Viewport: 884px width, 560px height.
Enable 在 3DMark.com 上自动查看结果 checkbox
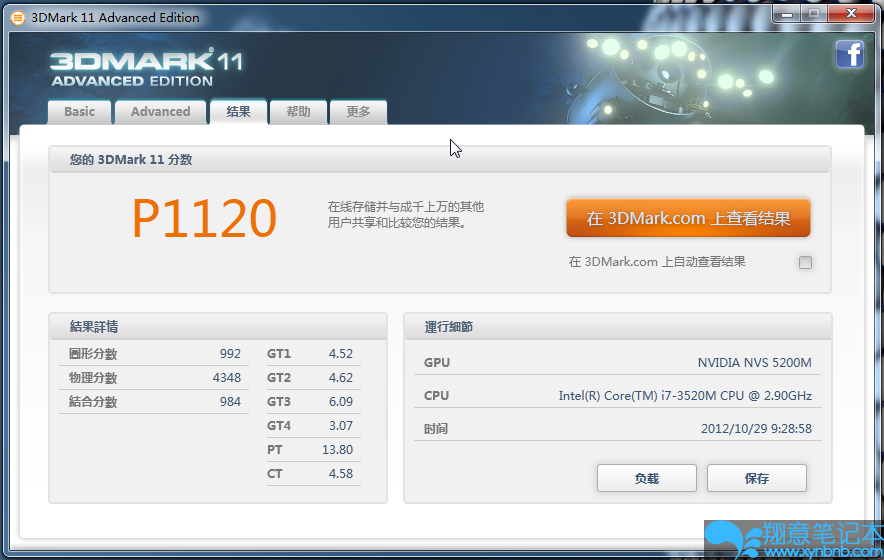click(805, 262)
